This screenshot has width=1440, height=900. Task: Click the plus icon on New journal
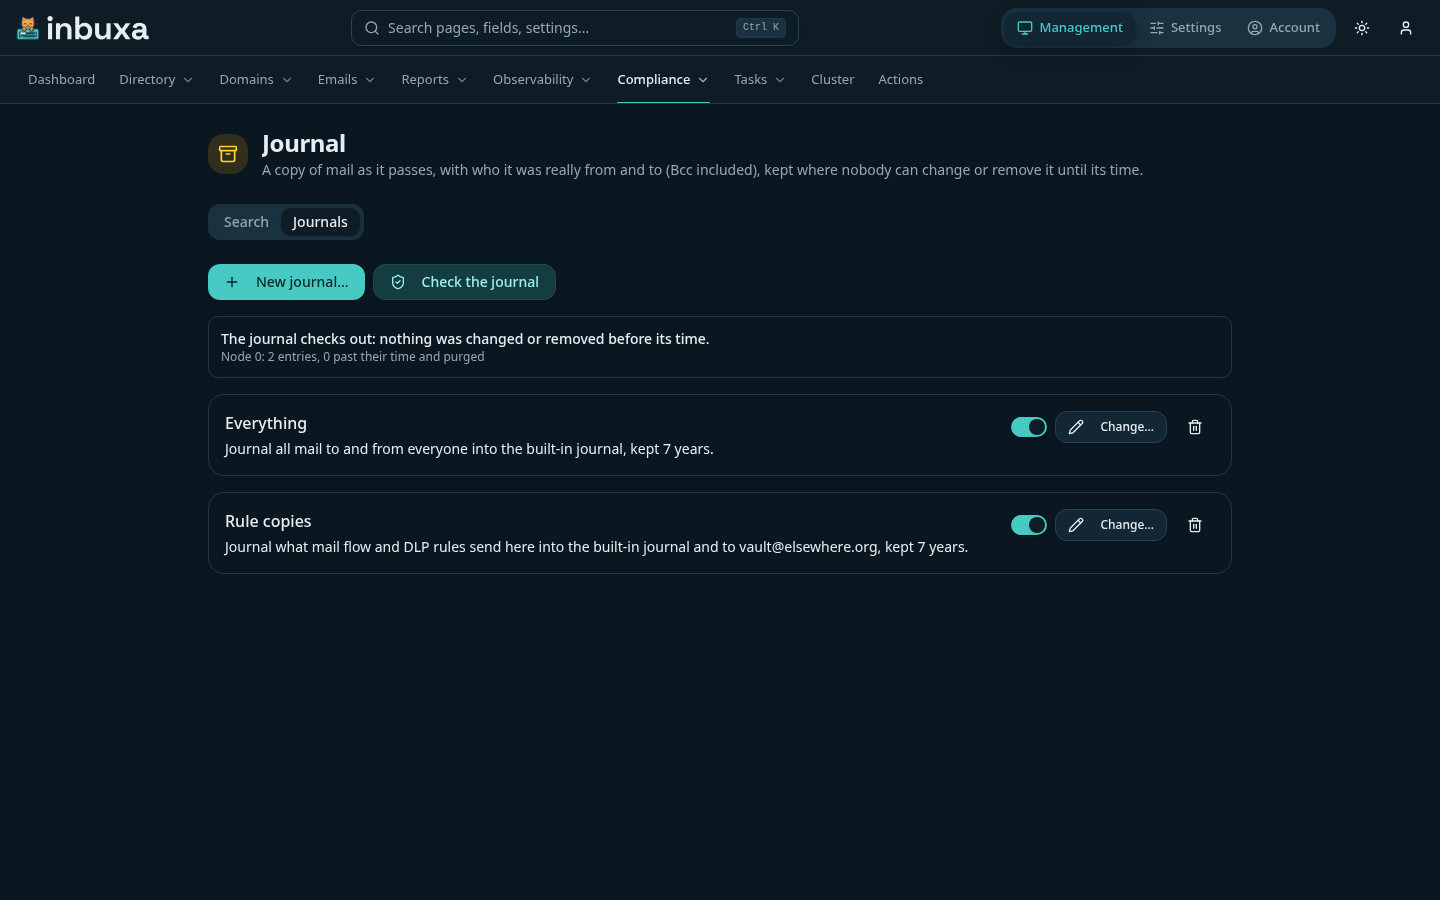tap(232, 282)
